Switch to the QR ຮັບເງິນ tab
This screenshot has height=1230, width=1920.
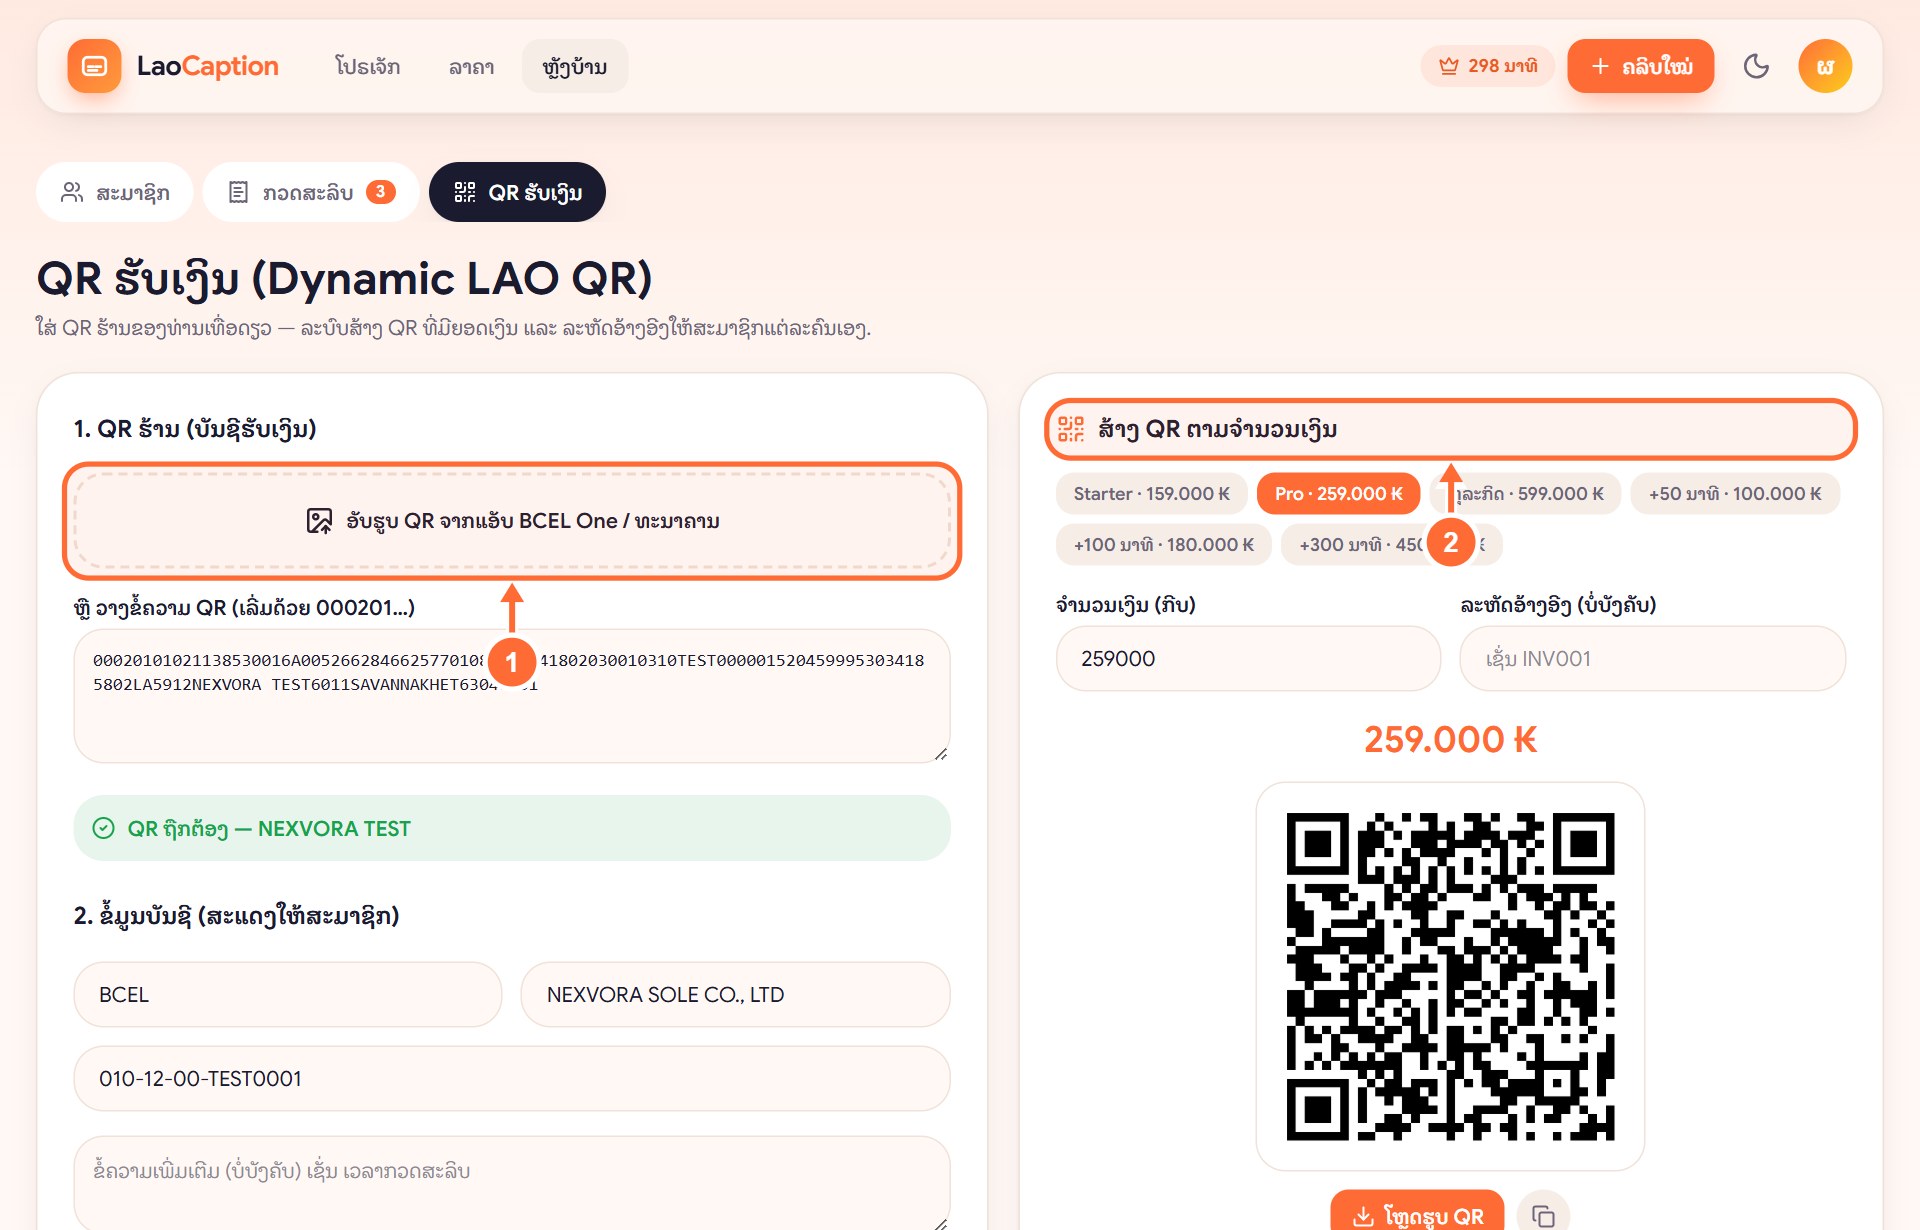click(517, 192)
